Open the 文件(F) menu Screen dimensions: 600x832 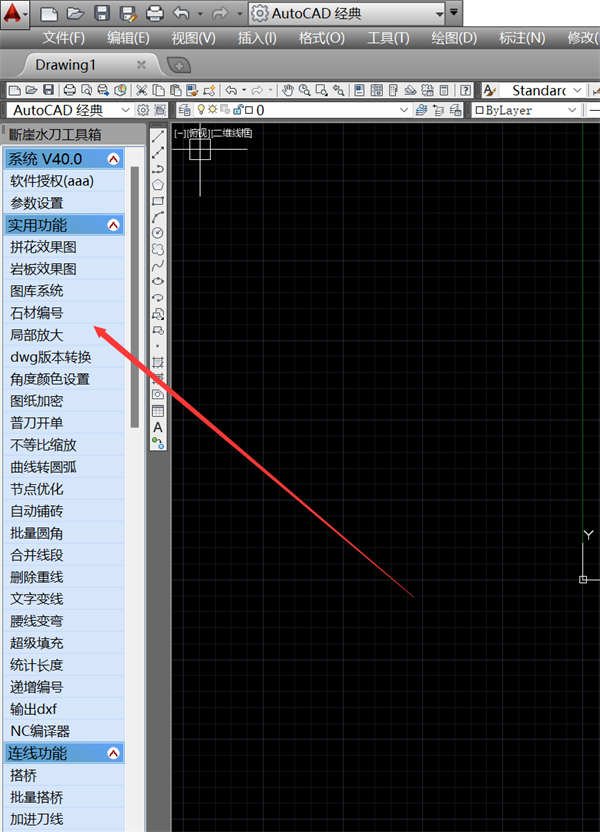64,38
